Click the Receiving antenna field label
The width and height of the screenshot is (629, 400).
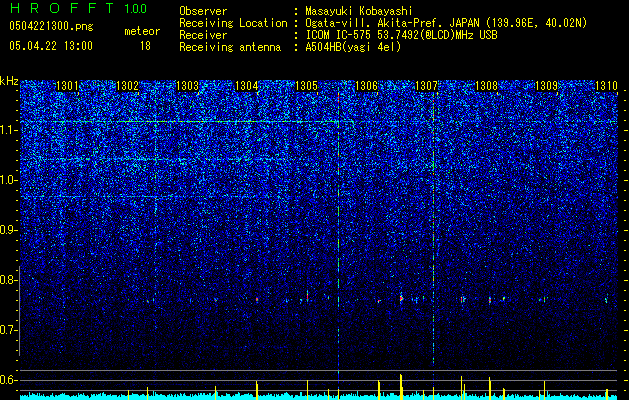[x=230, y=47]
